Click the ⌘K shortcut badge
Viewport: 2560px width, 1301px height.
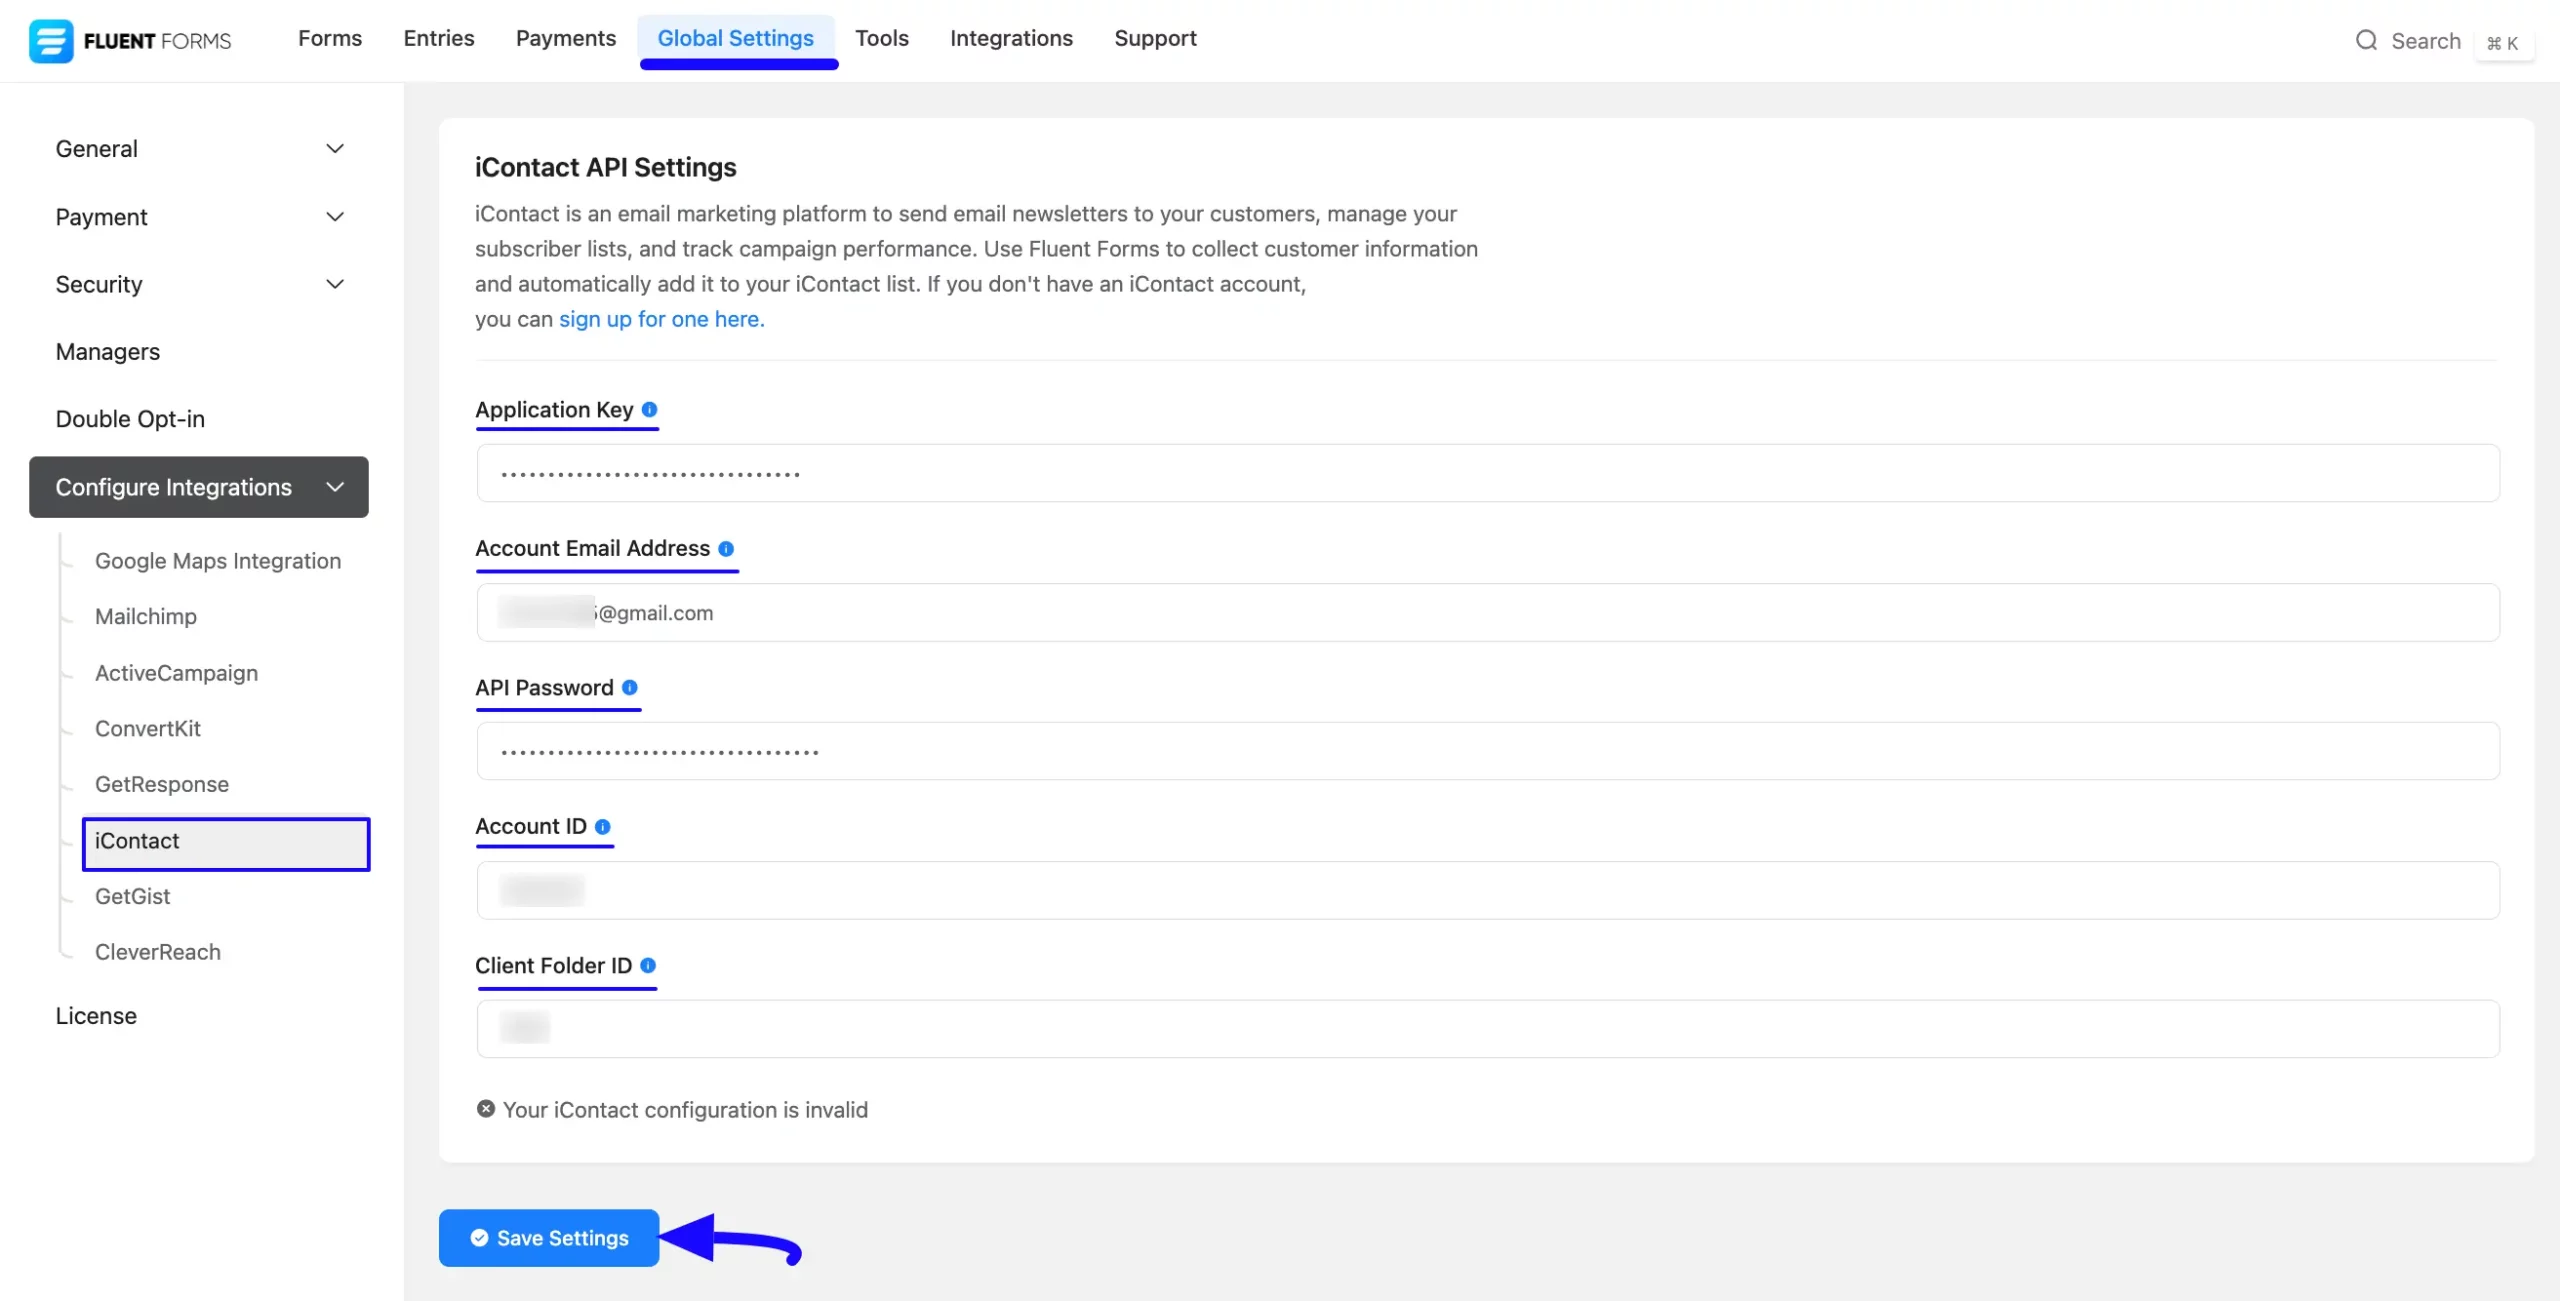coord(2503,43)
